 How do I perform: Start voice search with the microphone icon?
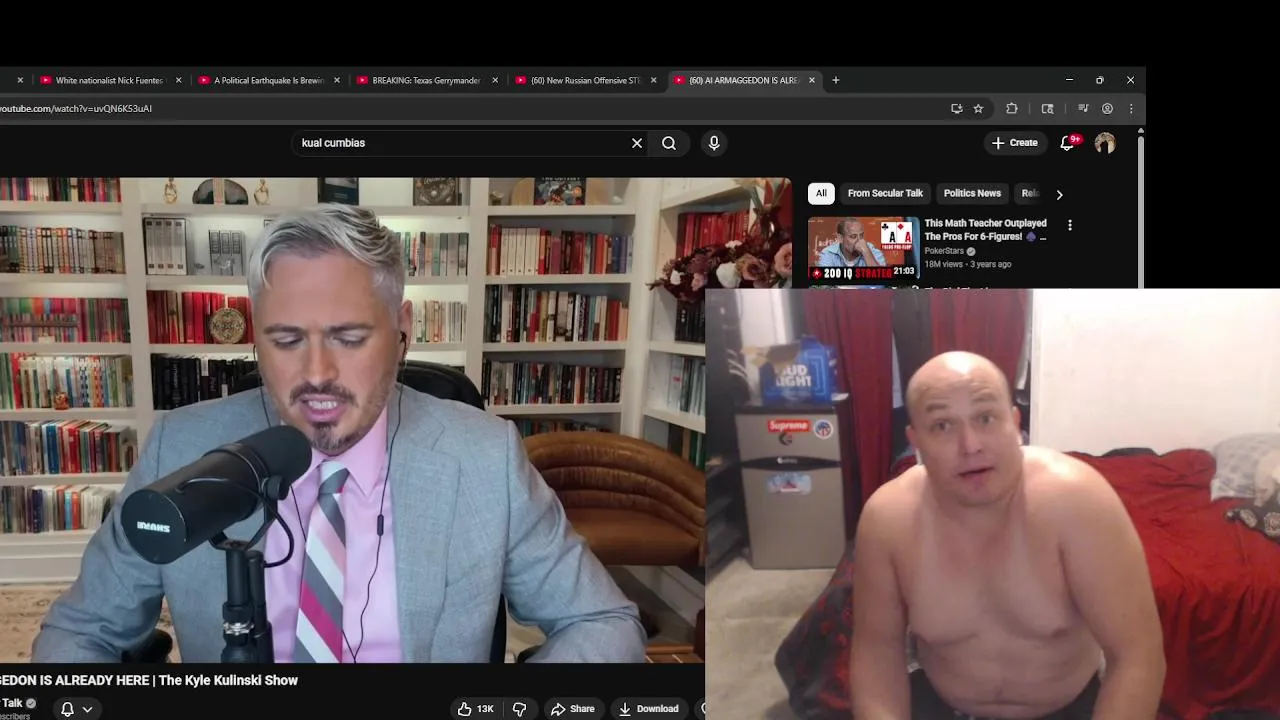[x=714, y=143]
